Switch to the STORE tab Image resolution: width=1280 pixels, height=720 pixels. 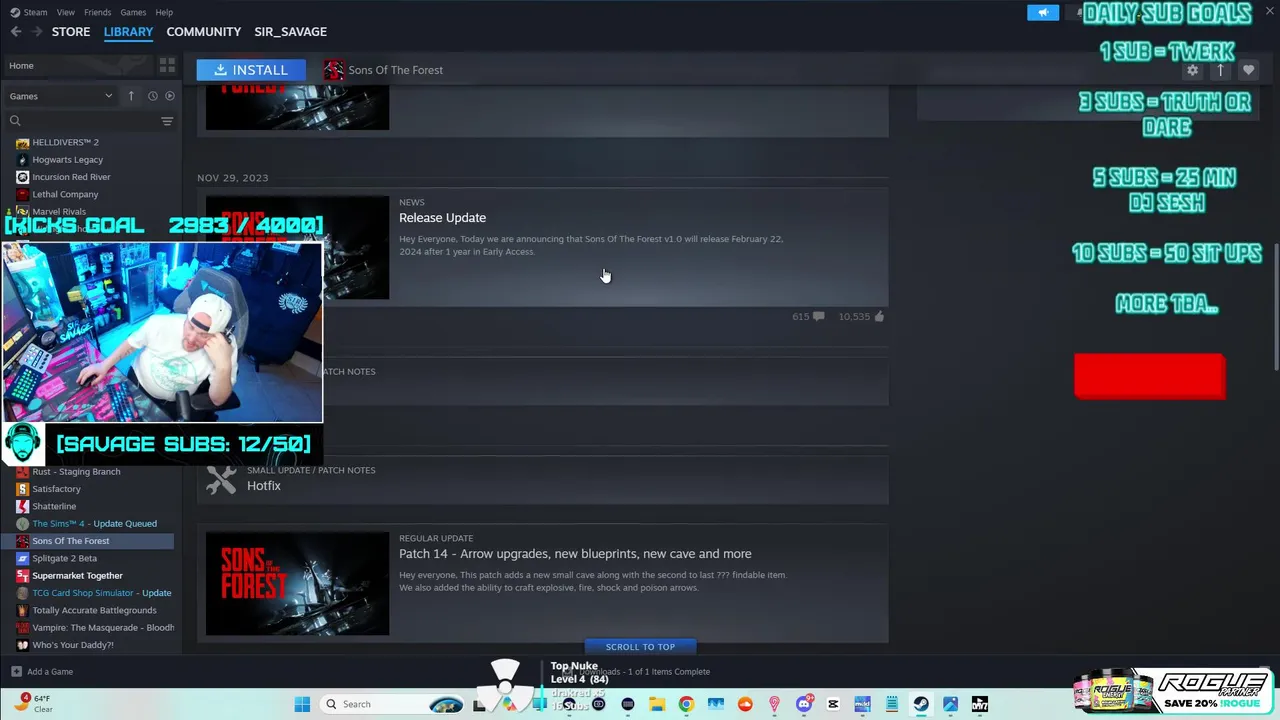(71, 32)
